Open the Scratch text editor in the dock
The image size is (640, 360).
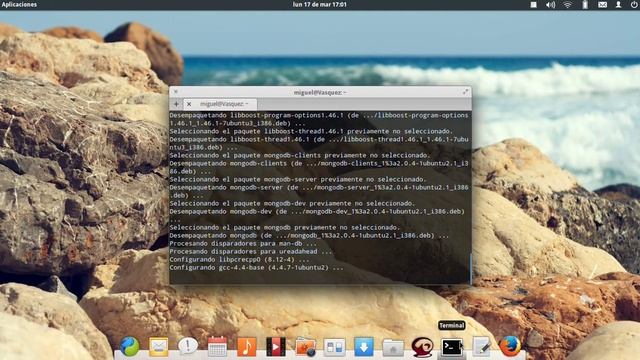(x=481, y=347)
